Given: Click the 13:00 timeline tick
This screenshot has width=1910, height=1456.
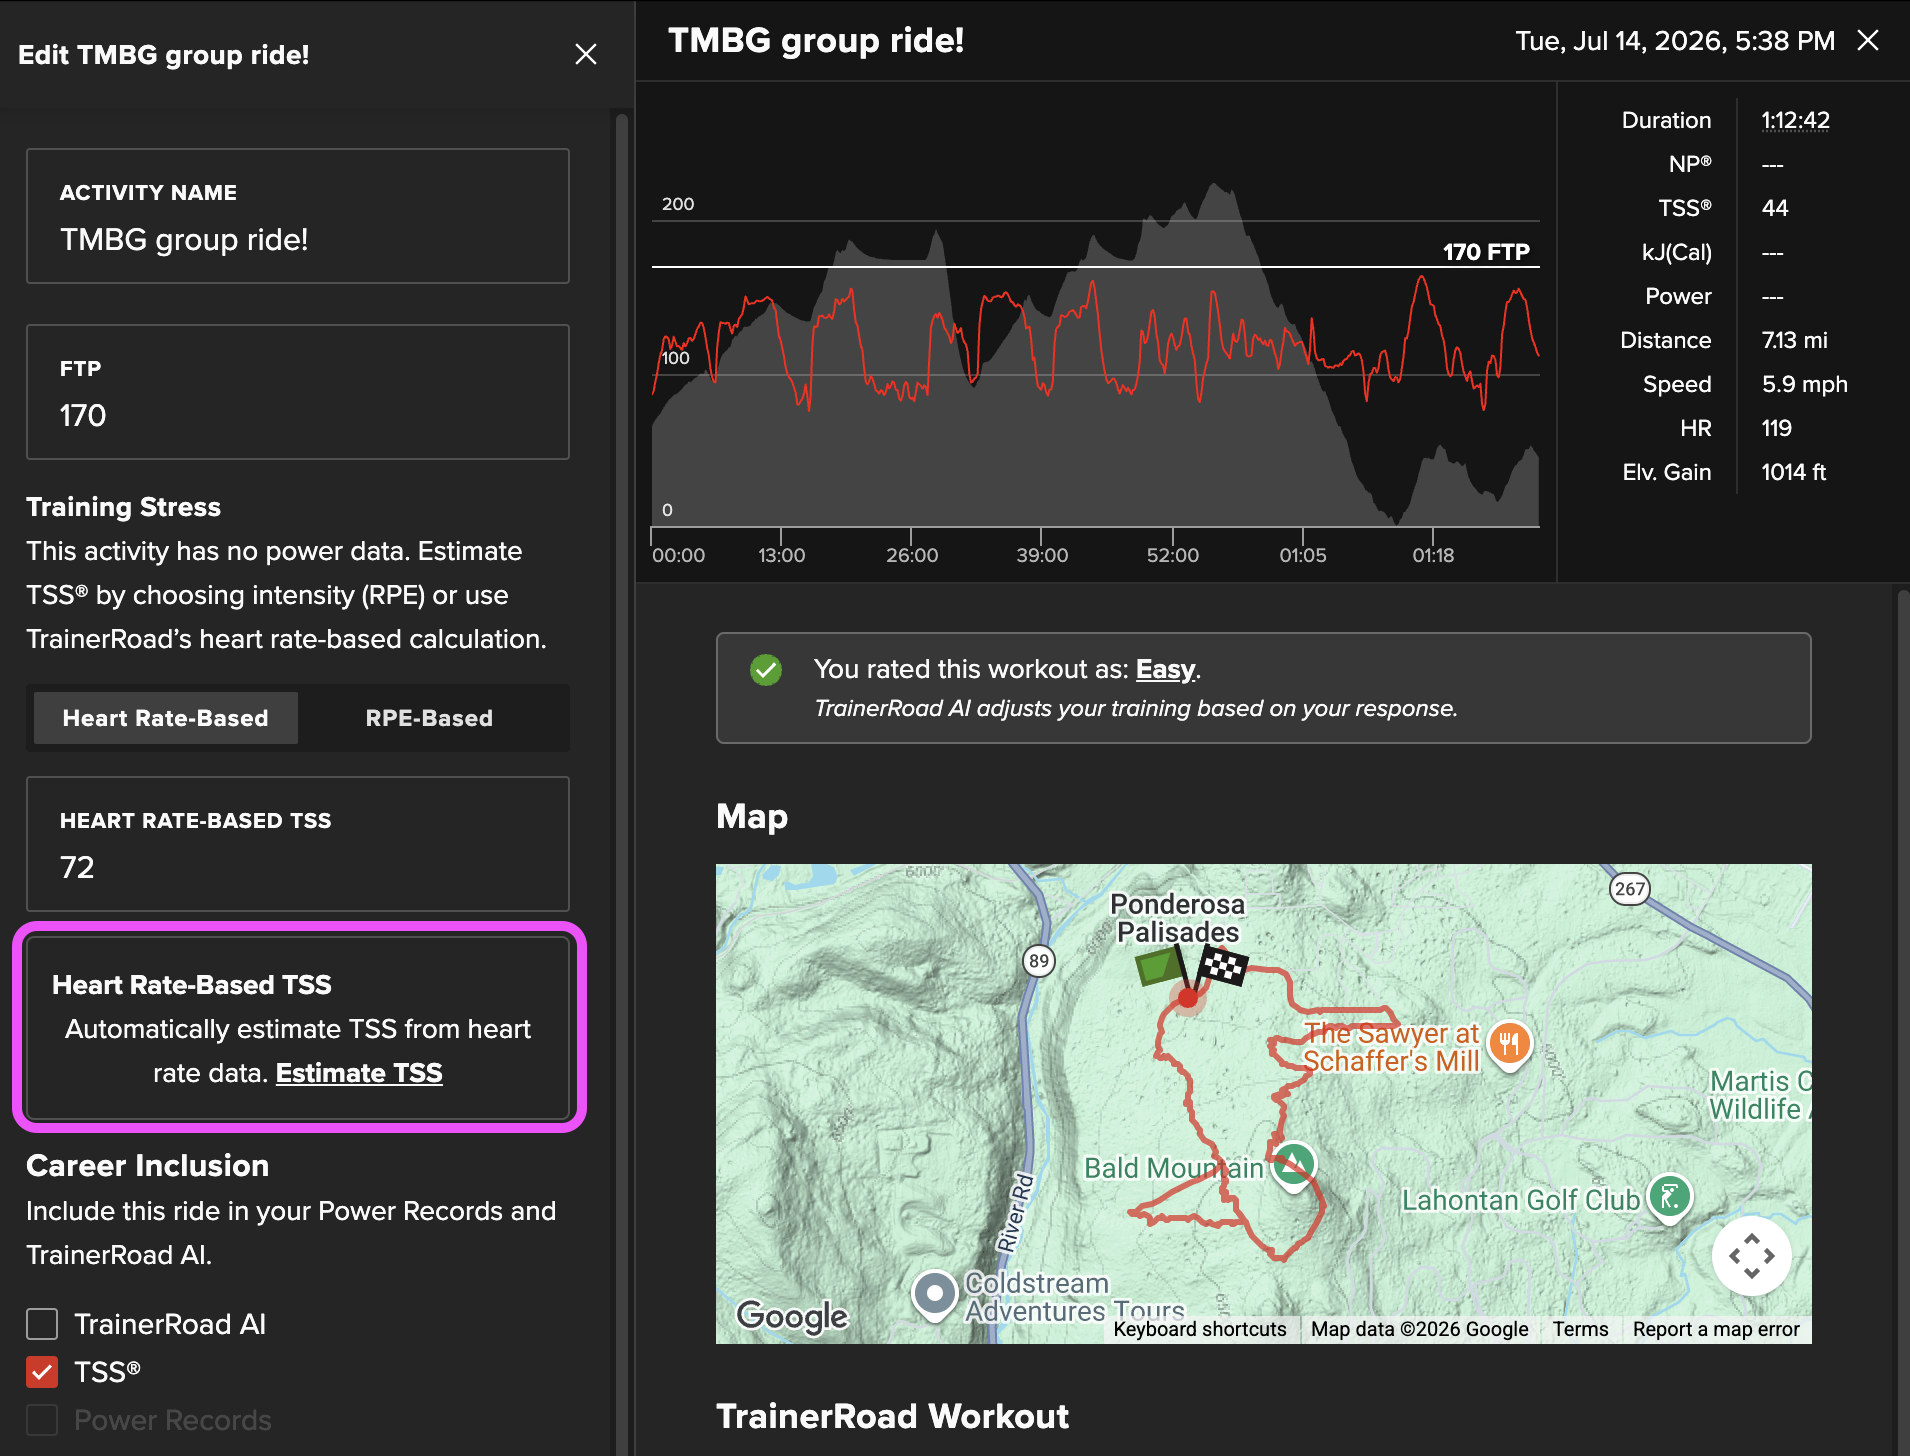Looking at the screenshot, I should [x=781, y=554].
